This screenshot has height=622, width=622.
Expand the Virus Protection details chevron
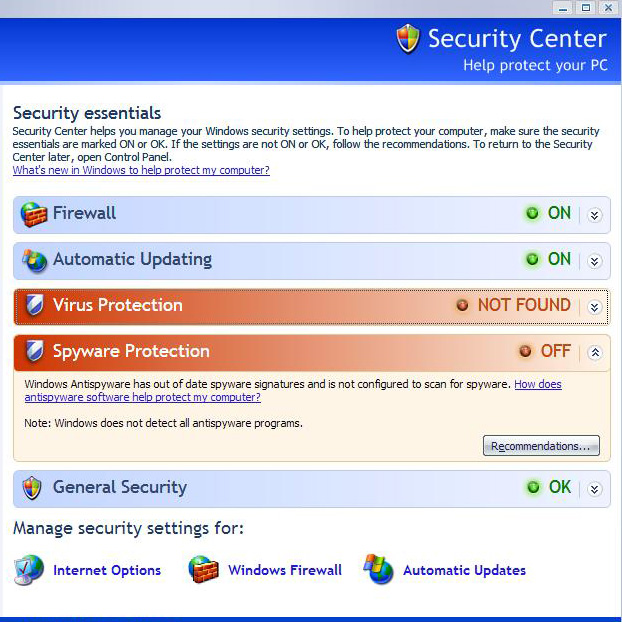click(x=594, y=307)
